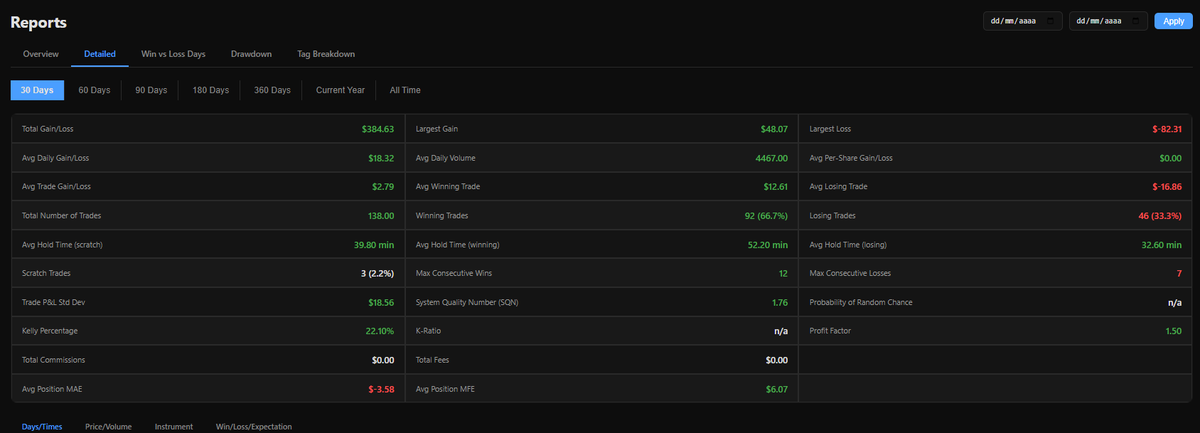This screenshot has height=433, width=1200.
Task: Choose the 60 Days period
Action: [94, 90]
